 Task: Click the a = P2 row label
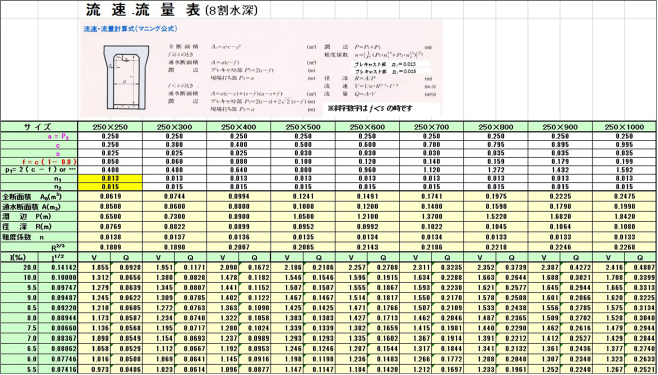click(39, 136)
